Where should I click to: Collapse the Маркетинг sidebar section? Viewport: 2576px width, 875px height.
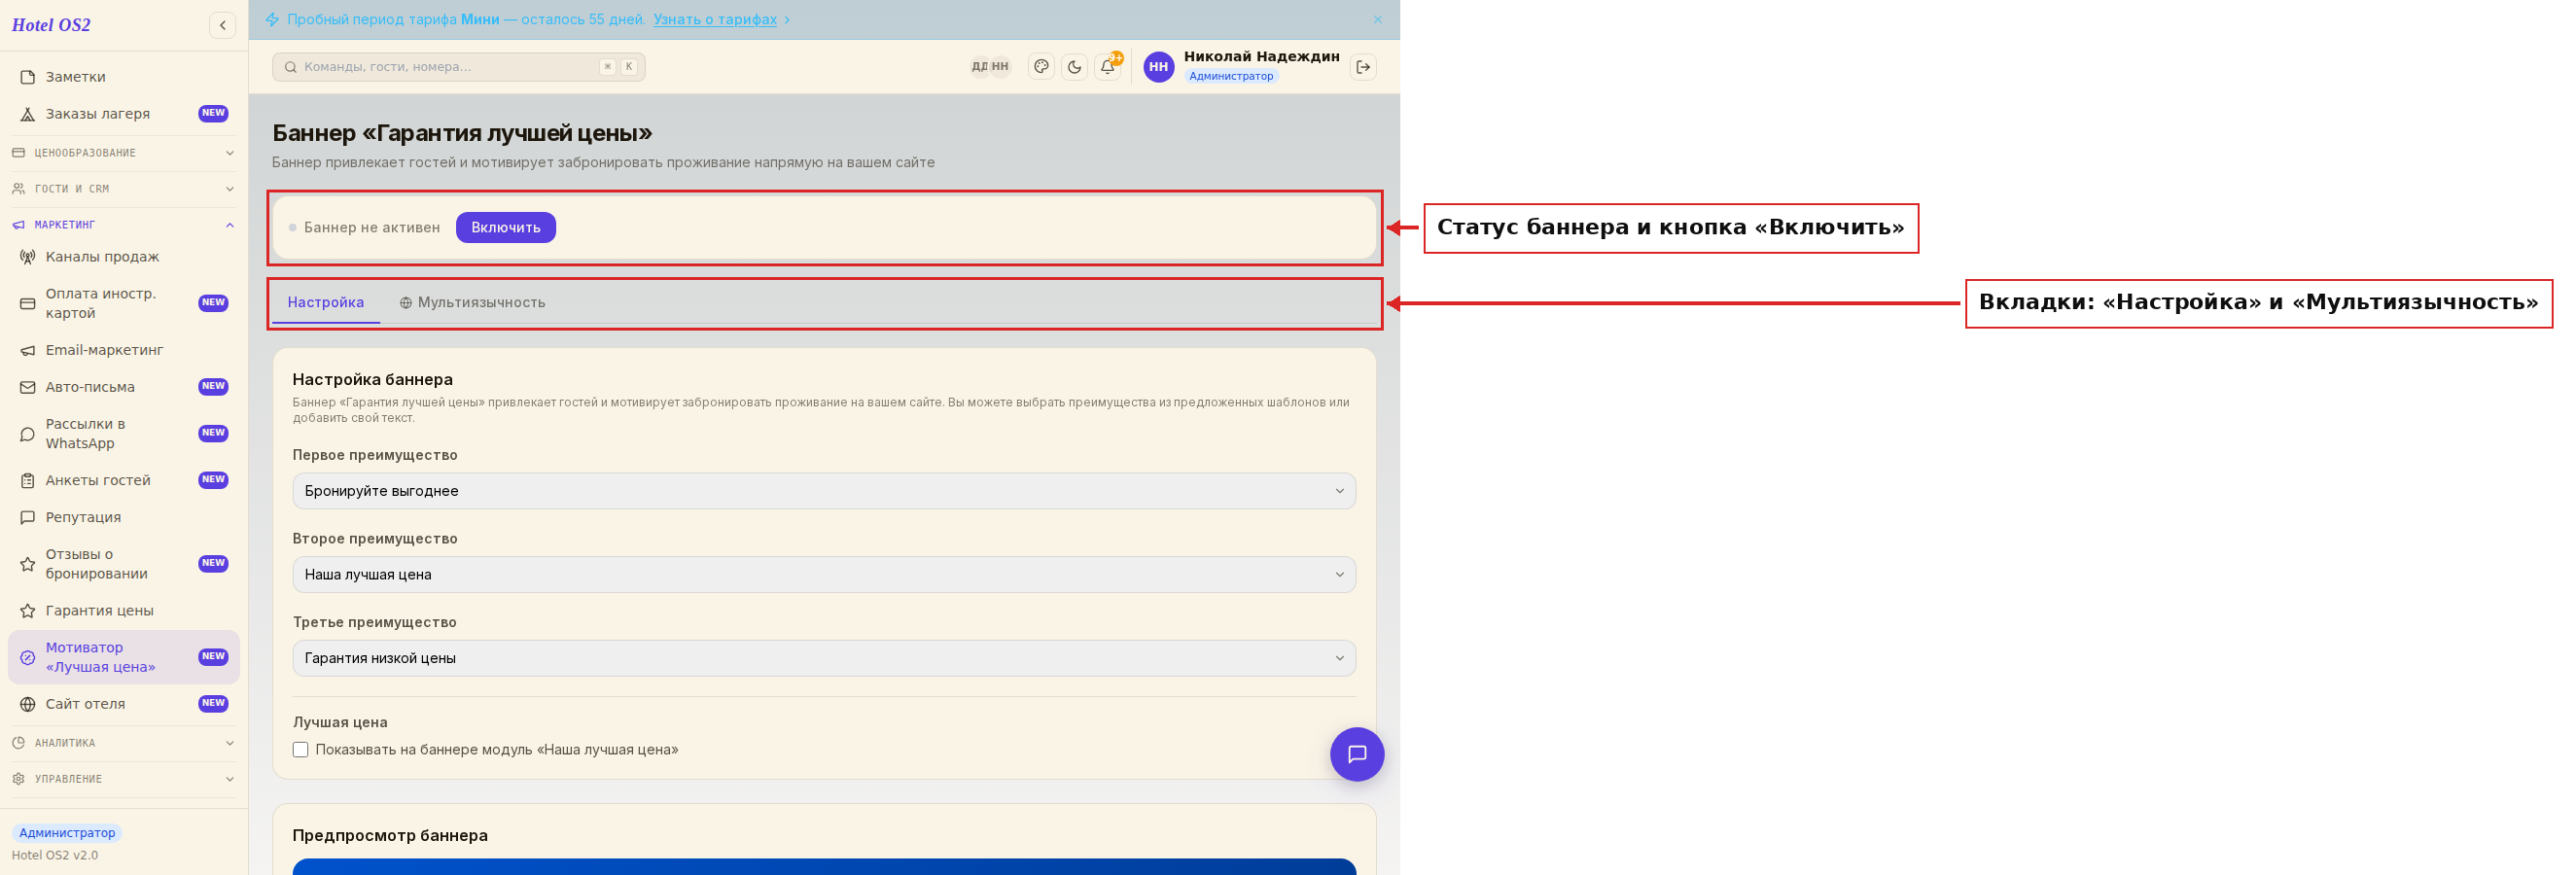124,225
